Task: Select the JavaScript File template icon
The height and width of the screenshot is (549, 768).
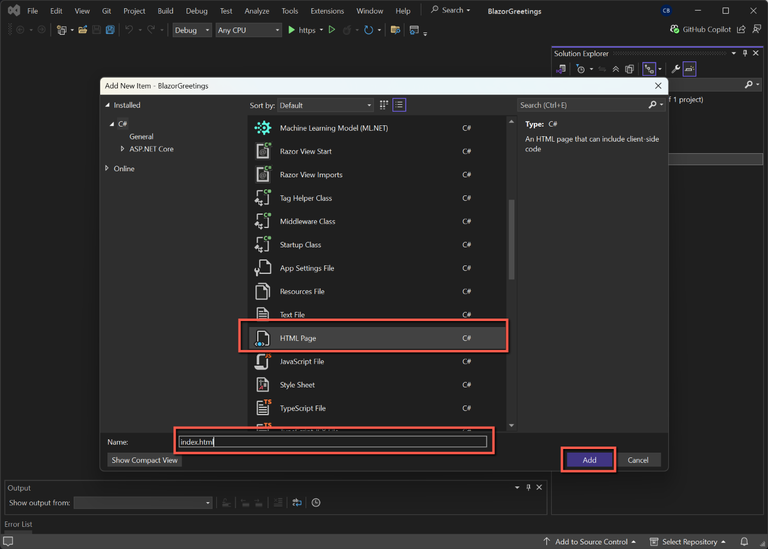Action: 262,361
